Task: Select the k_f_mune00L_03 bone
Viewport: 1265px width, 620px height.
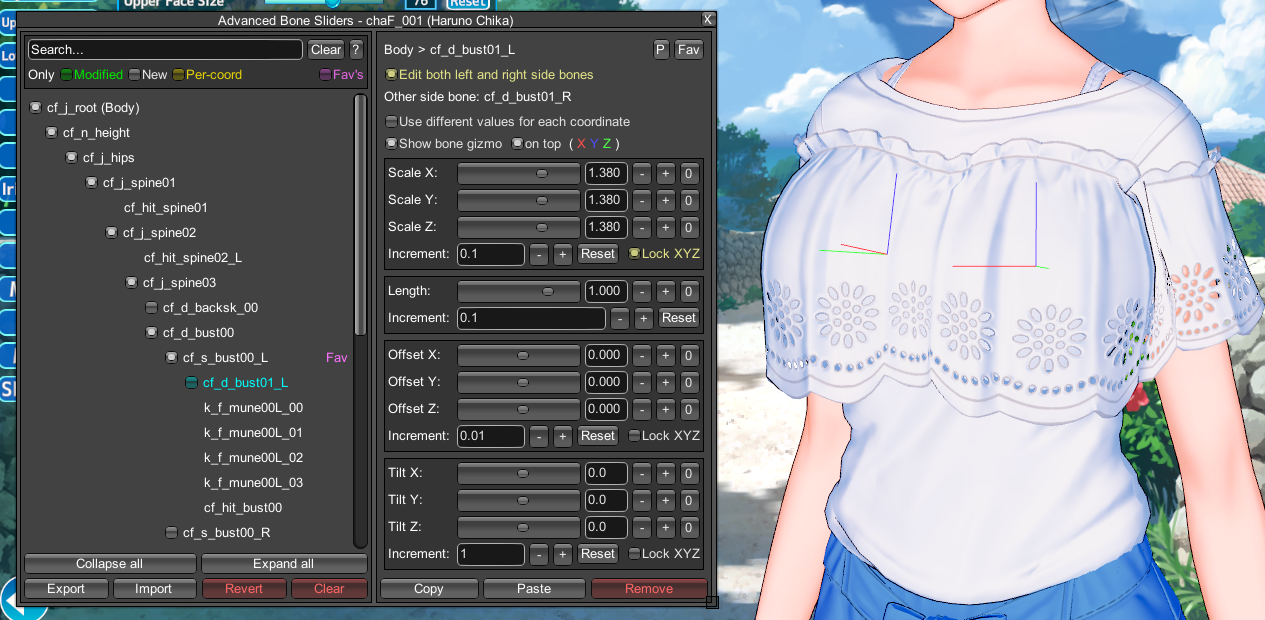Action: coord(253,482)
